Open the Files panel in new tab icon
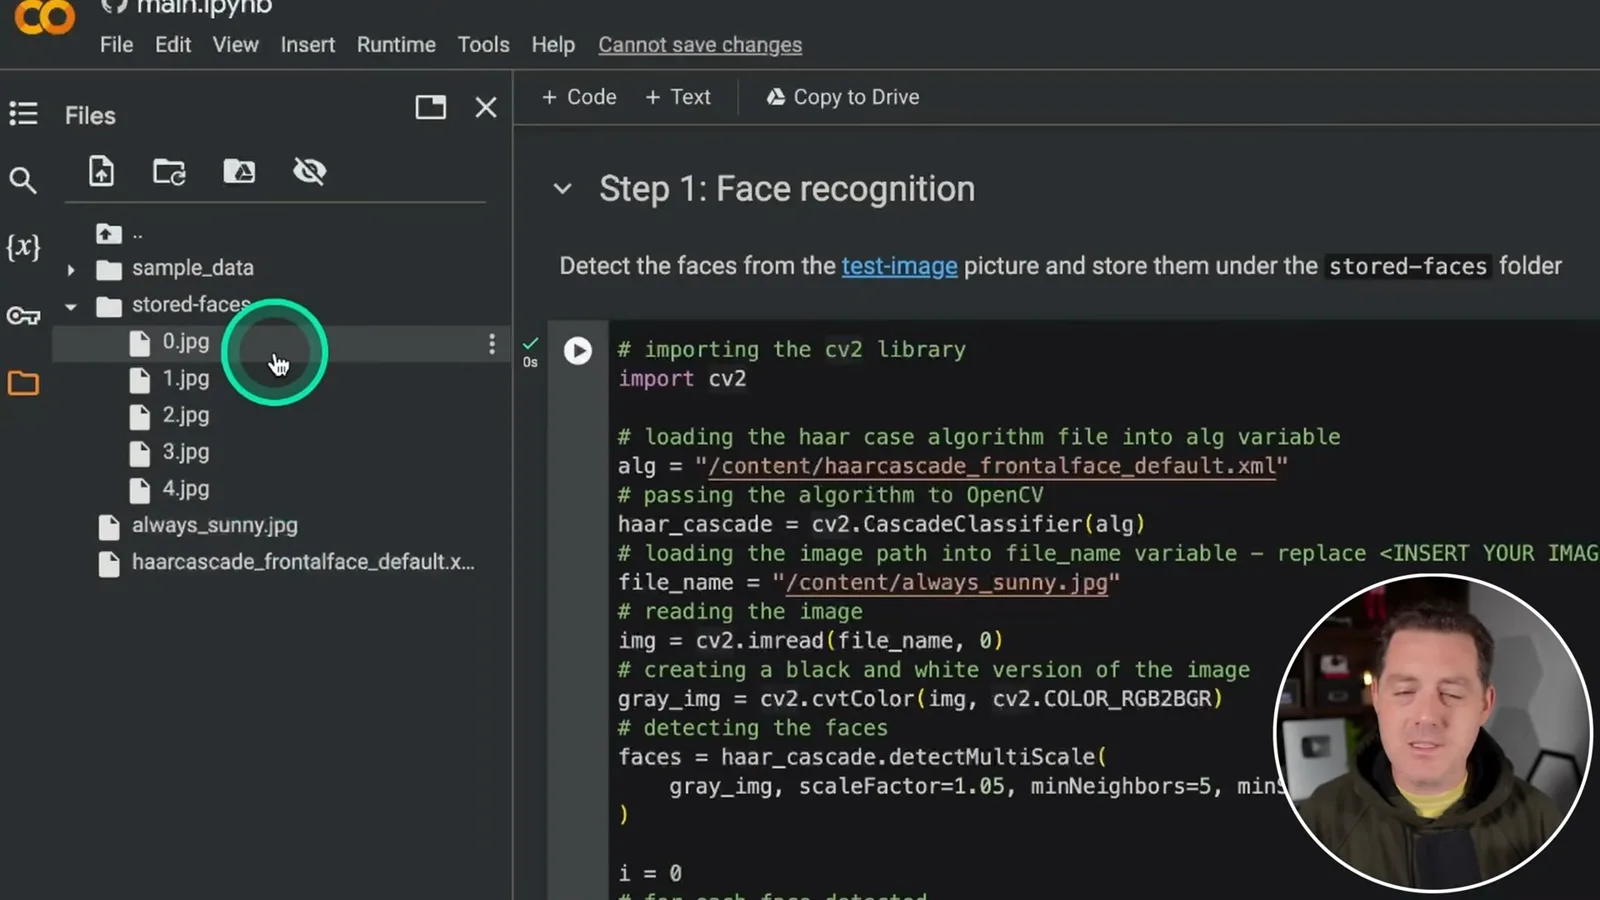The width and height of the screenshot is (1600, 900). (431, 107)
